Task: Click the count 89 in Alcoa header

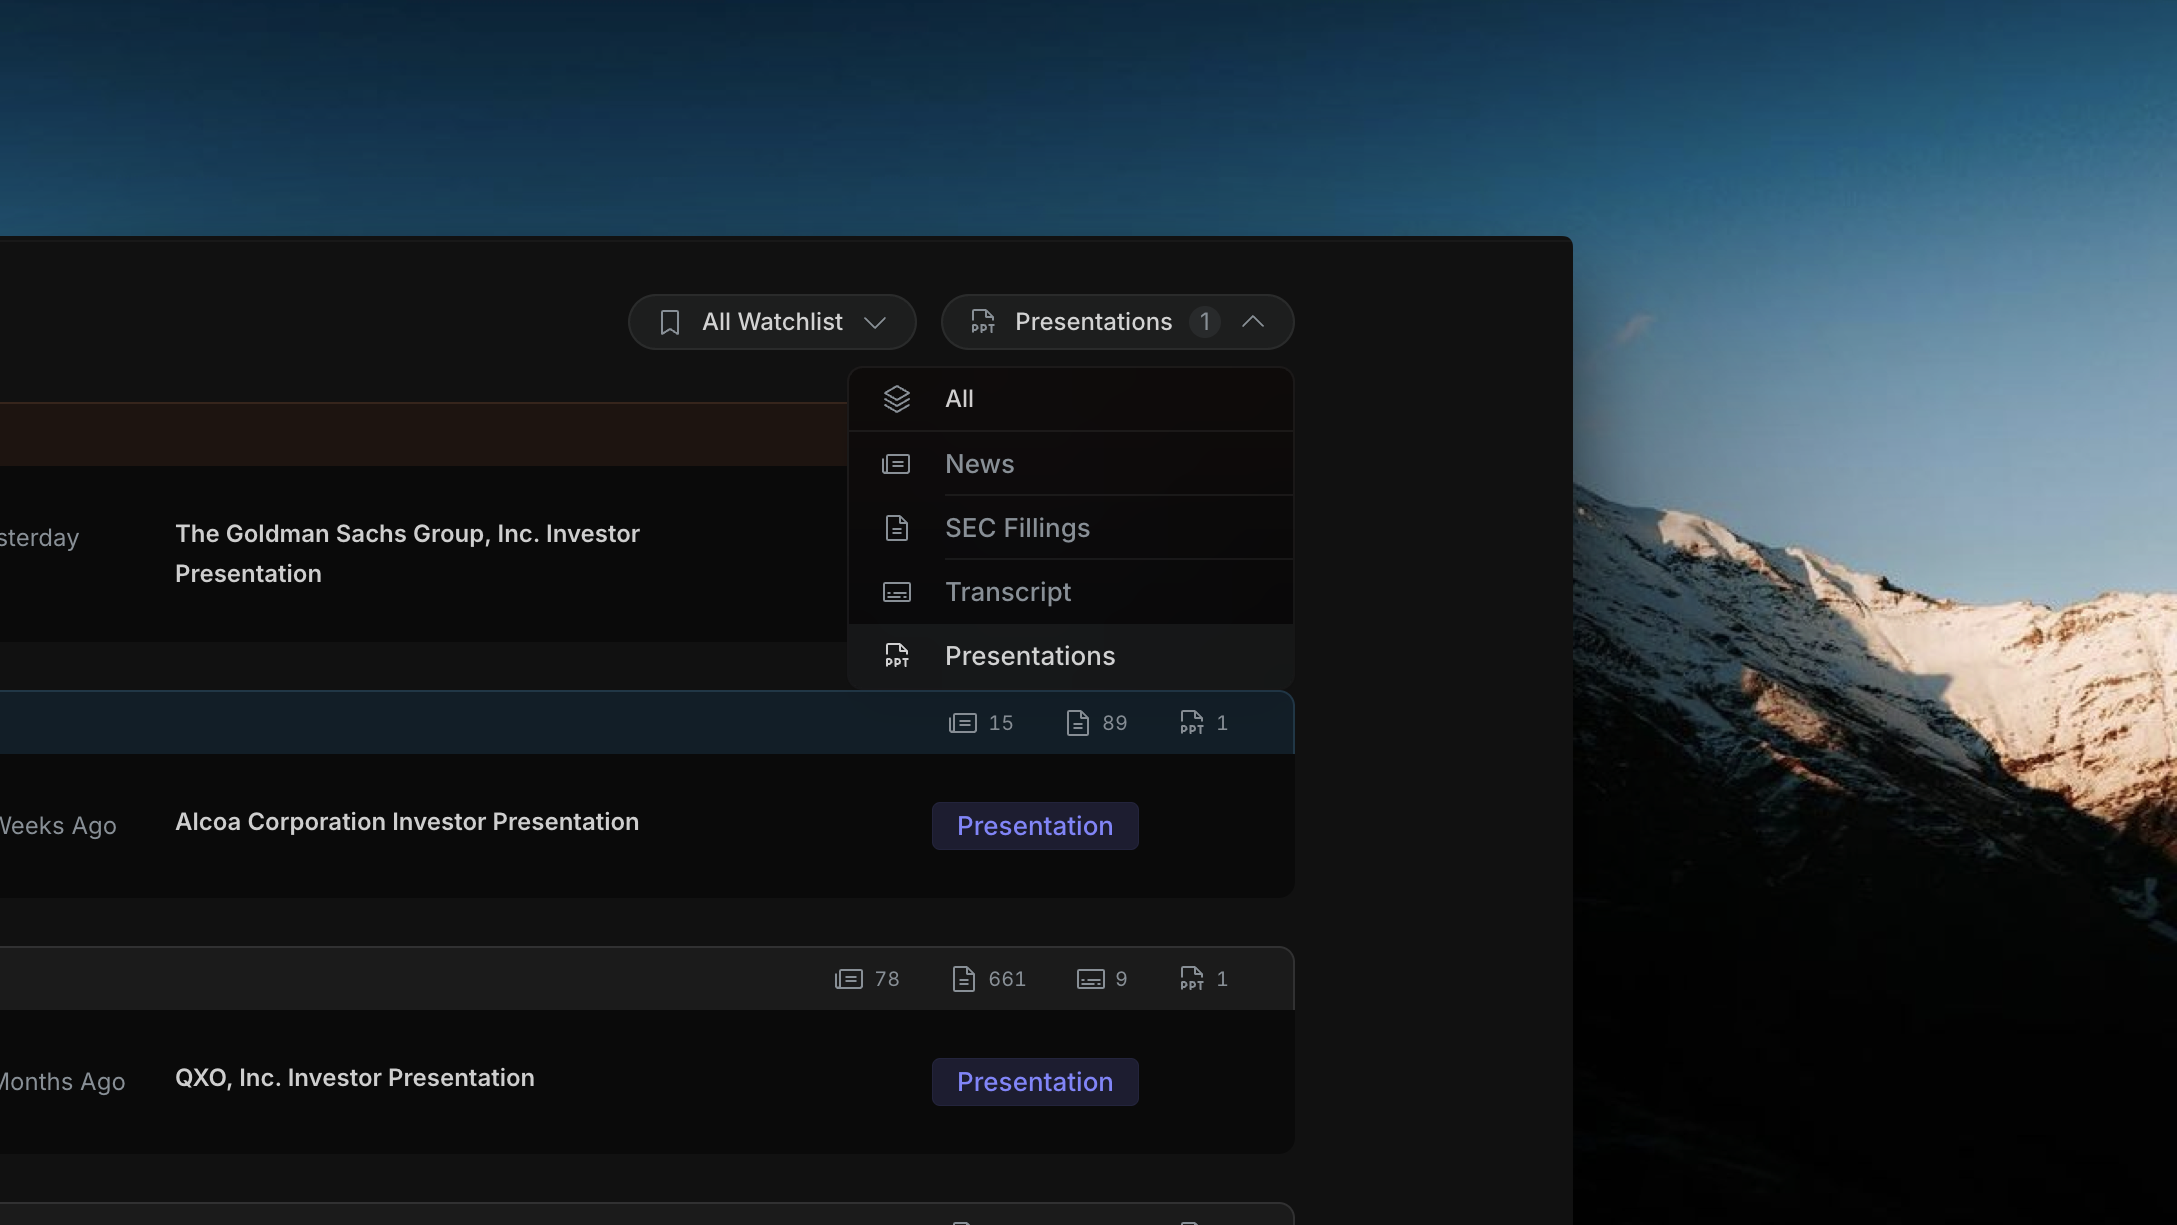Action: click(x=1115, y=723)
